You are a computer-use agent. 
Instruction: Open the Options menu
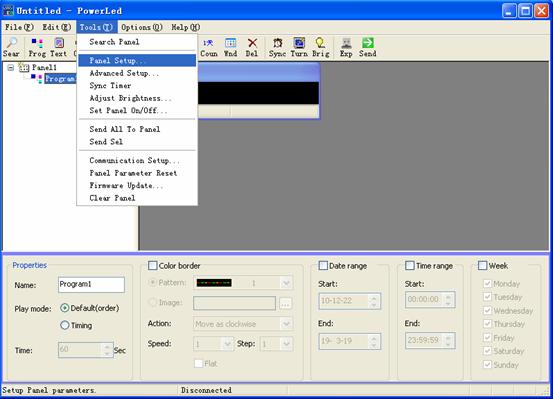pos(142,27)
